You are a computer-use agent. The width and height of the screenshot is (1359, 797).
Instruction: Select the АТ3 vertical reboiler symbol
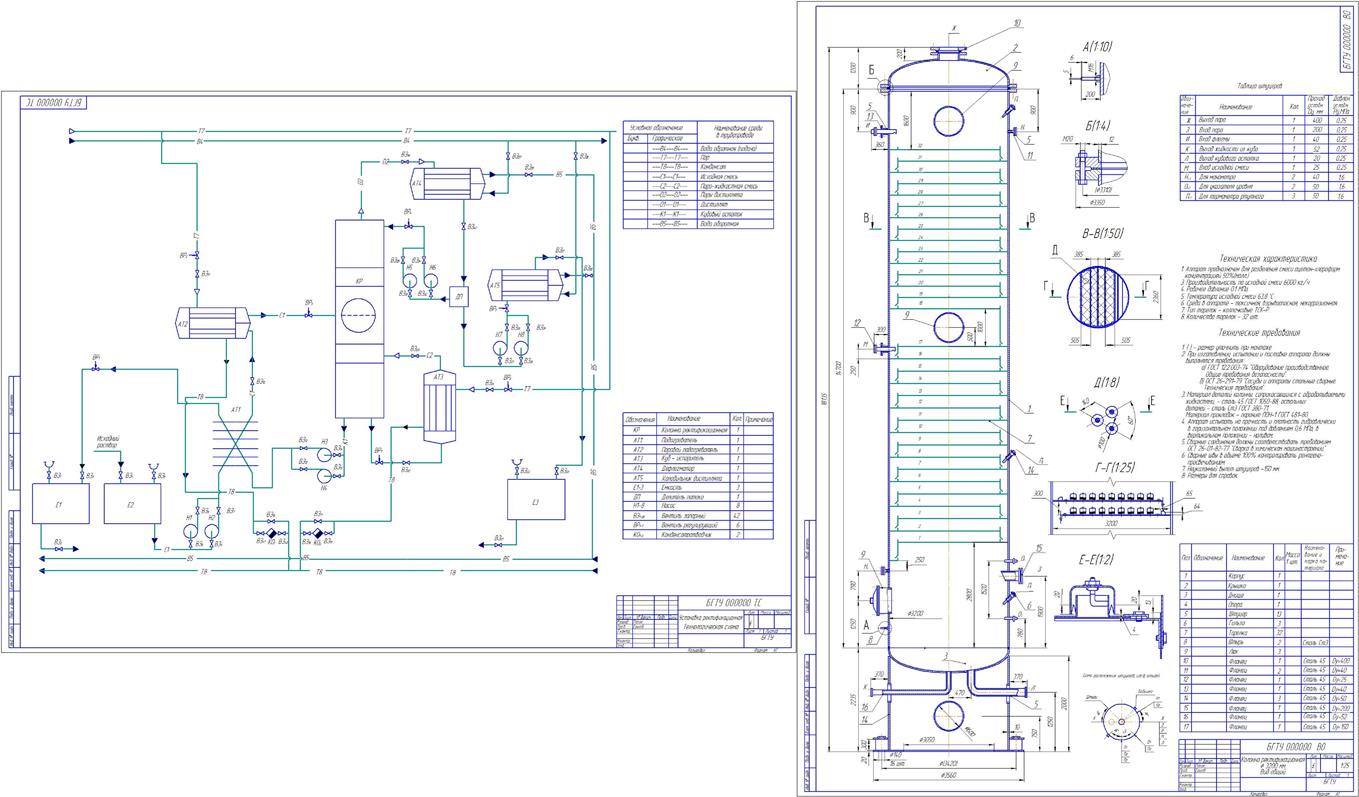(x=438, y=406)
